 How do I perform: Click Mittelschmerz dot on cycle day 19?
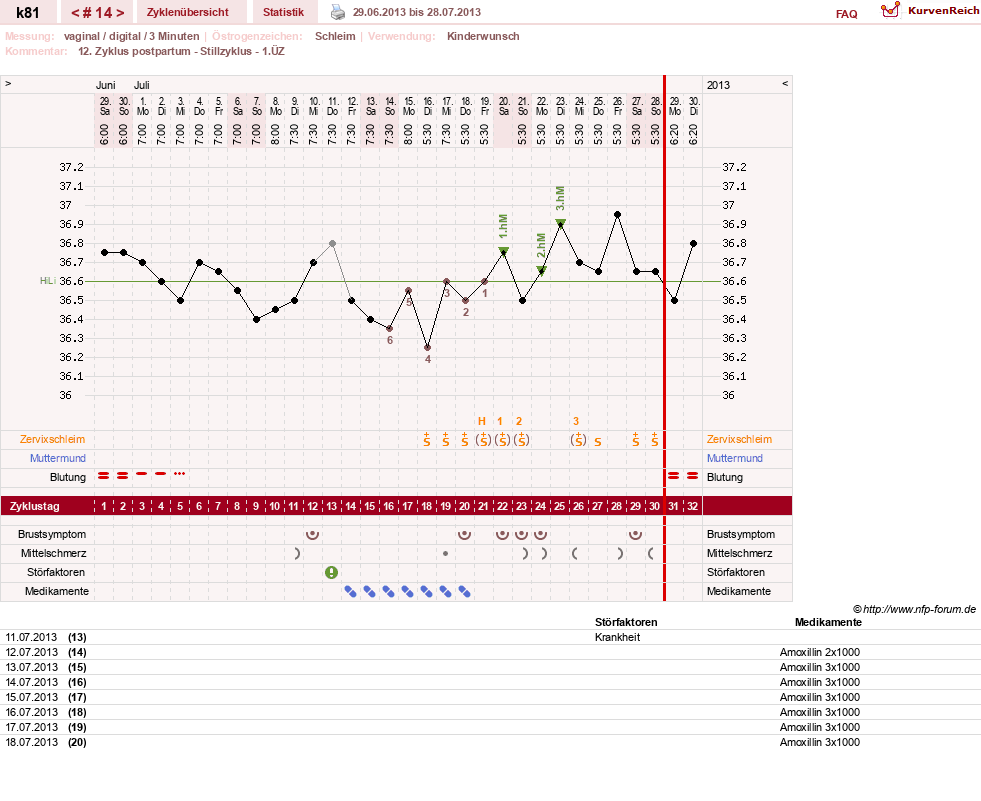coord(445,554)
